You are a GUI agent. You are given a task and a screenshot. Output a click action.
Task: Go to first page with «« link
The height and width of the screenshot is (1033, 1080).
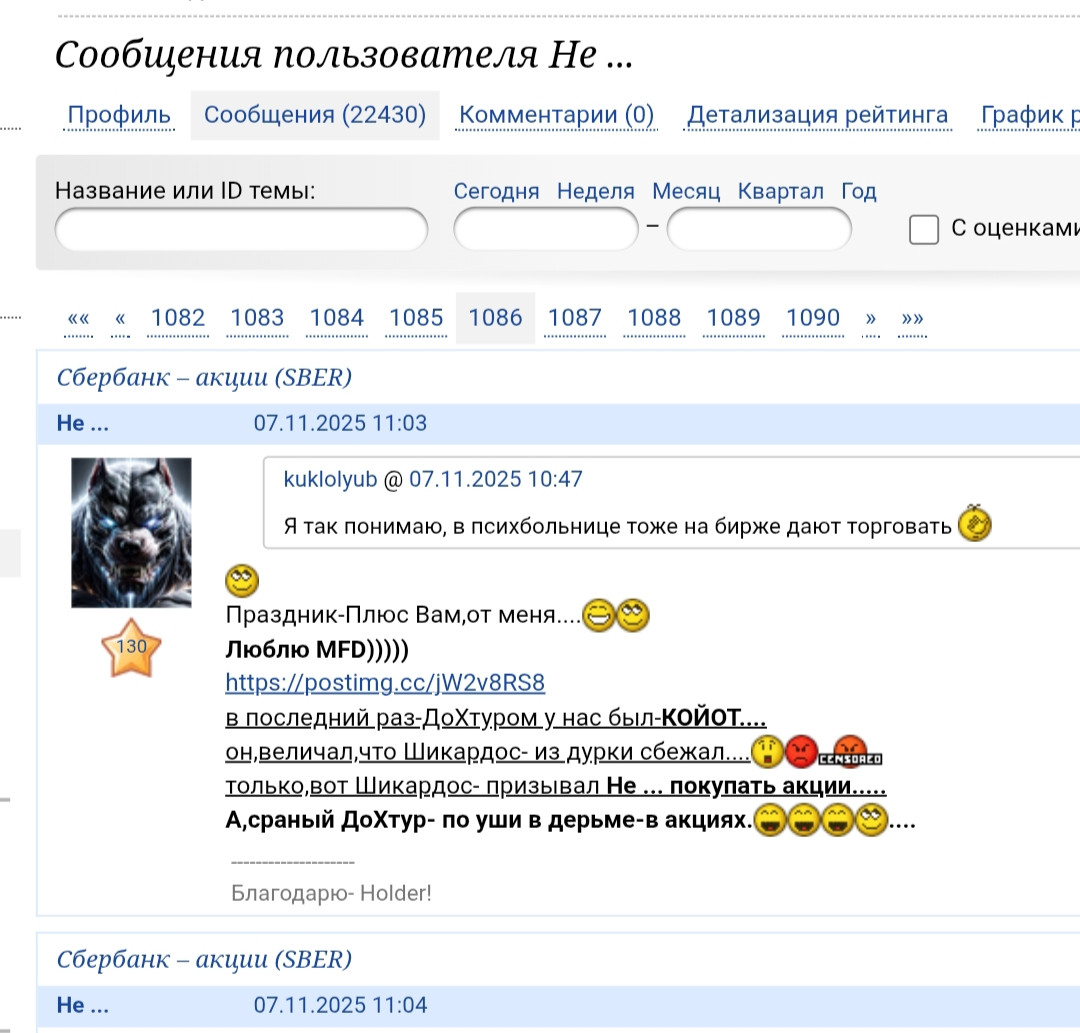pyautogui.click(x=79, y=318)
